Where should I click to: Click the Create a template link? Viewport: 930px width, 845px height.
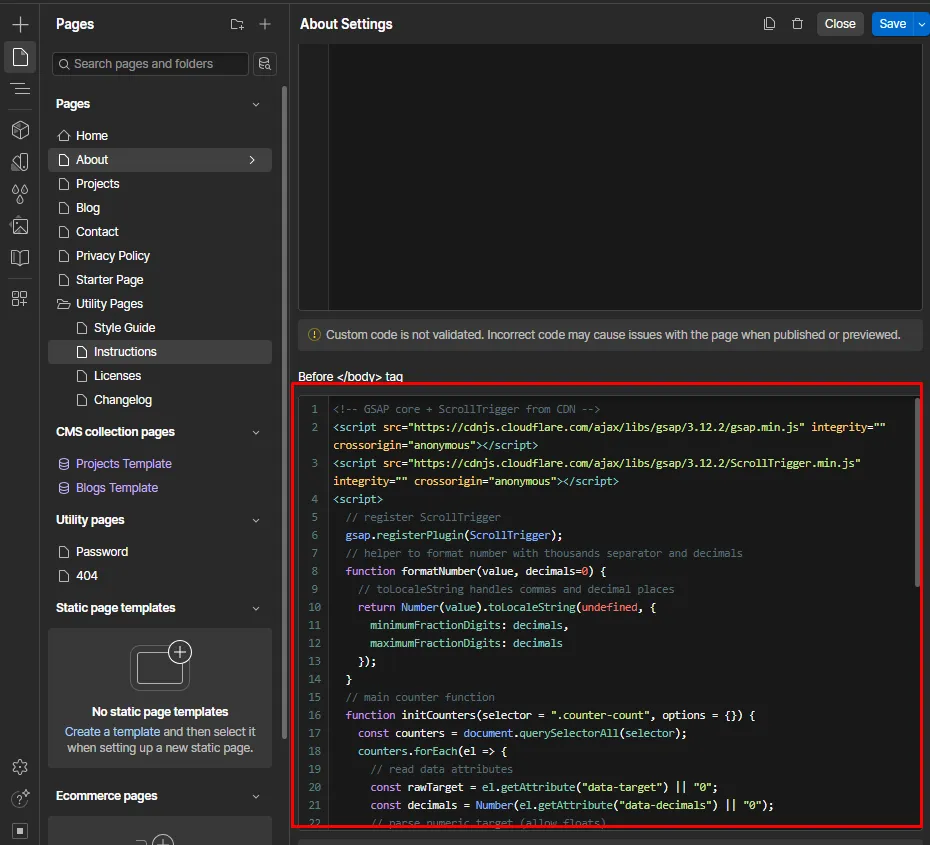tap(112, 732)
